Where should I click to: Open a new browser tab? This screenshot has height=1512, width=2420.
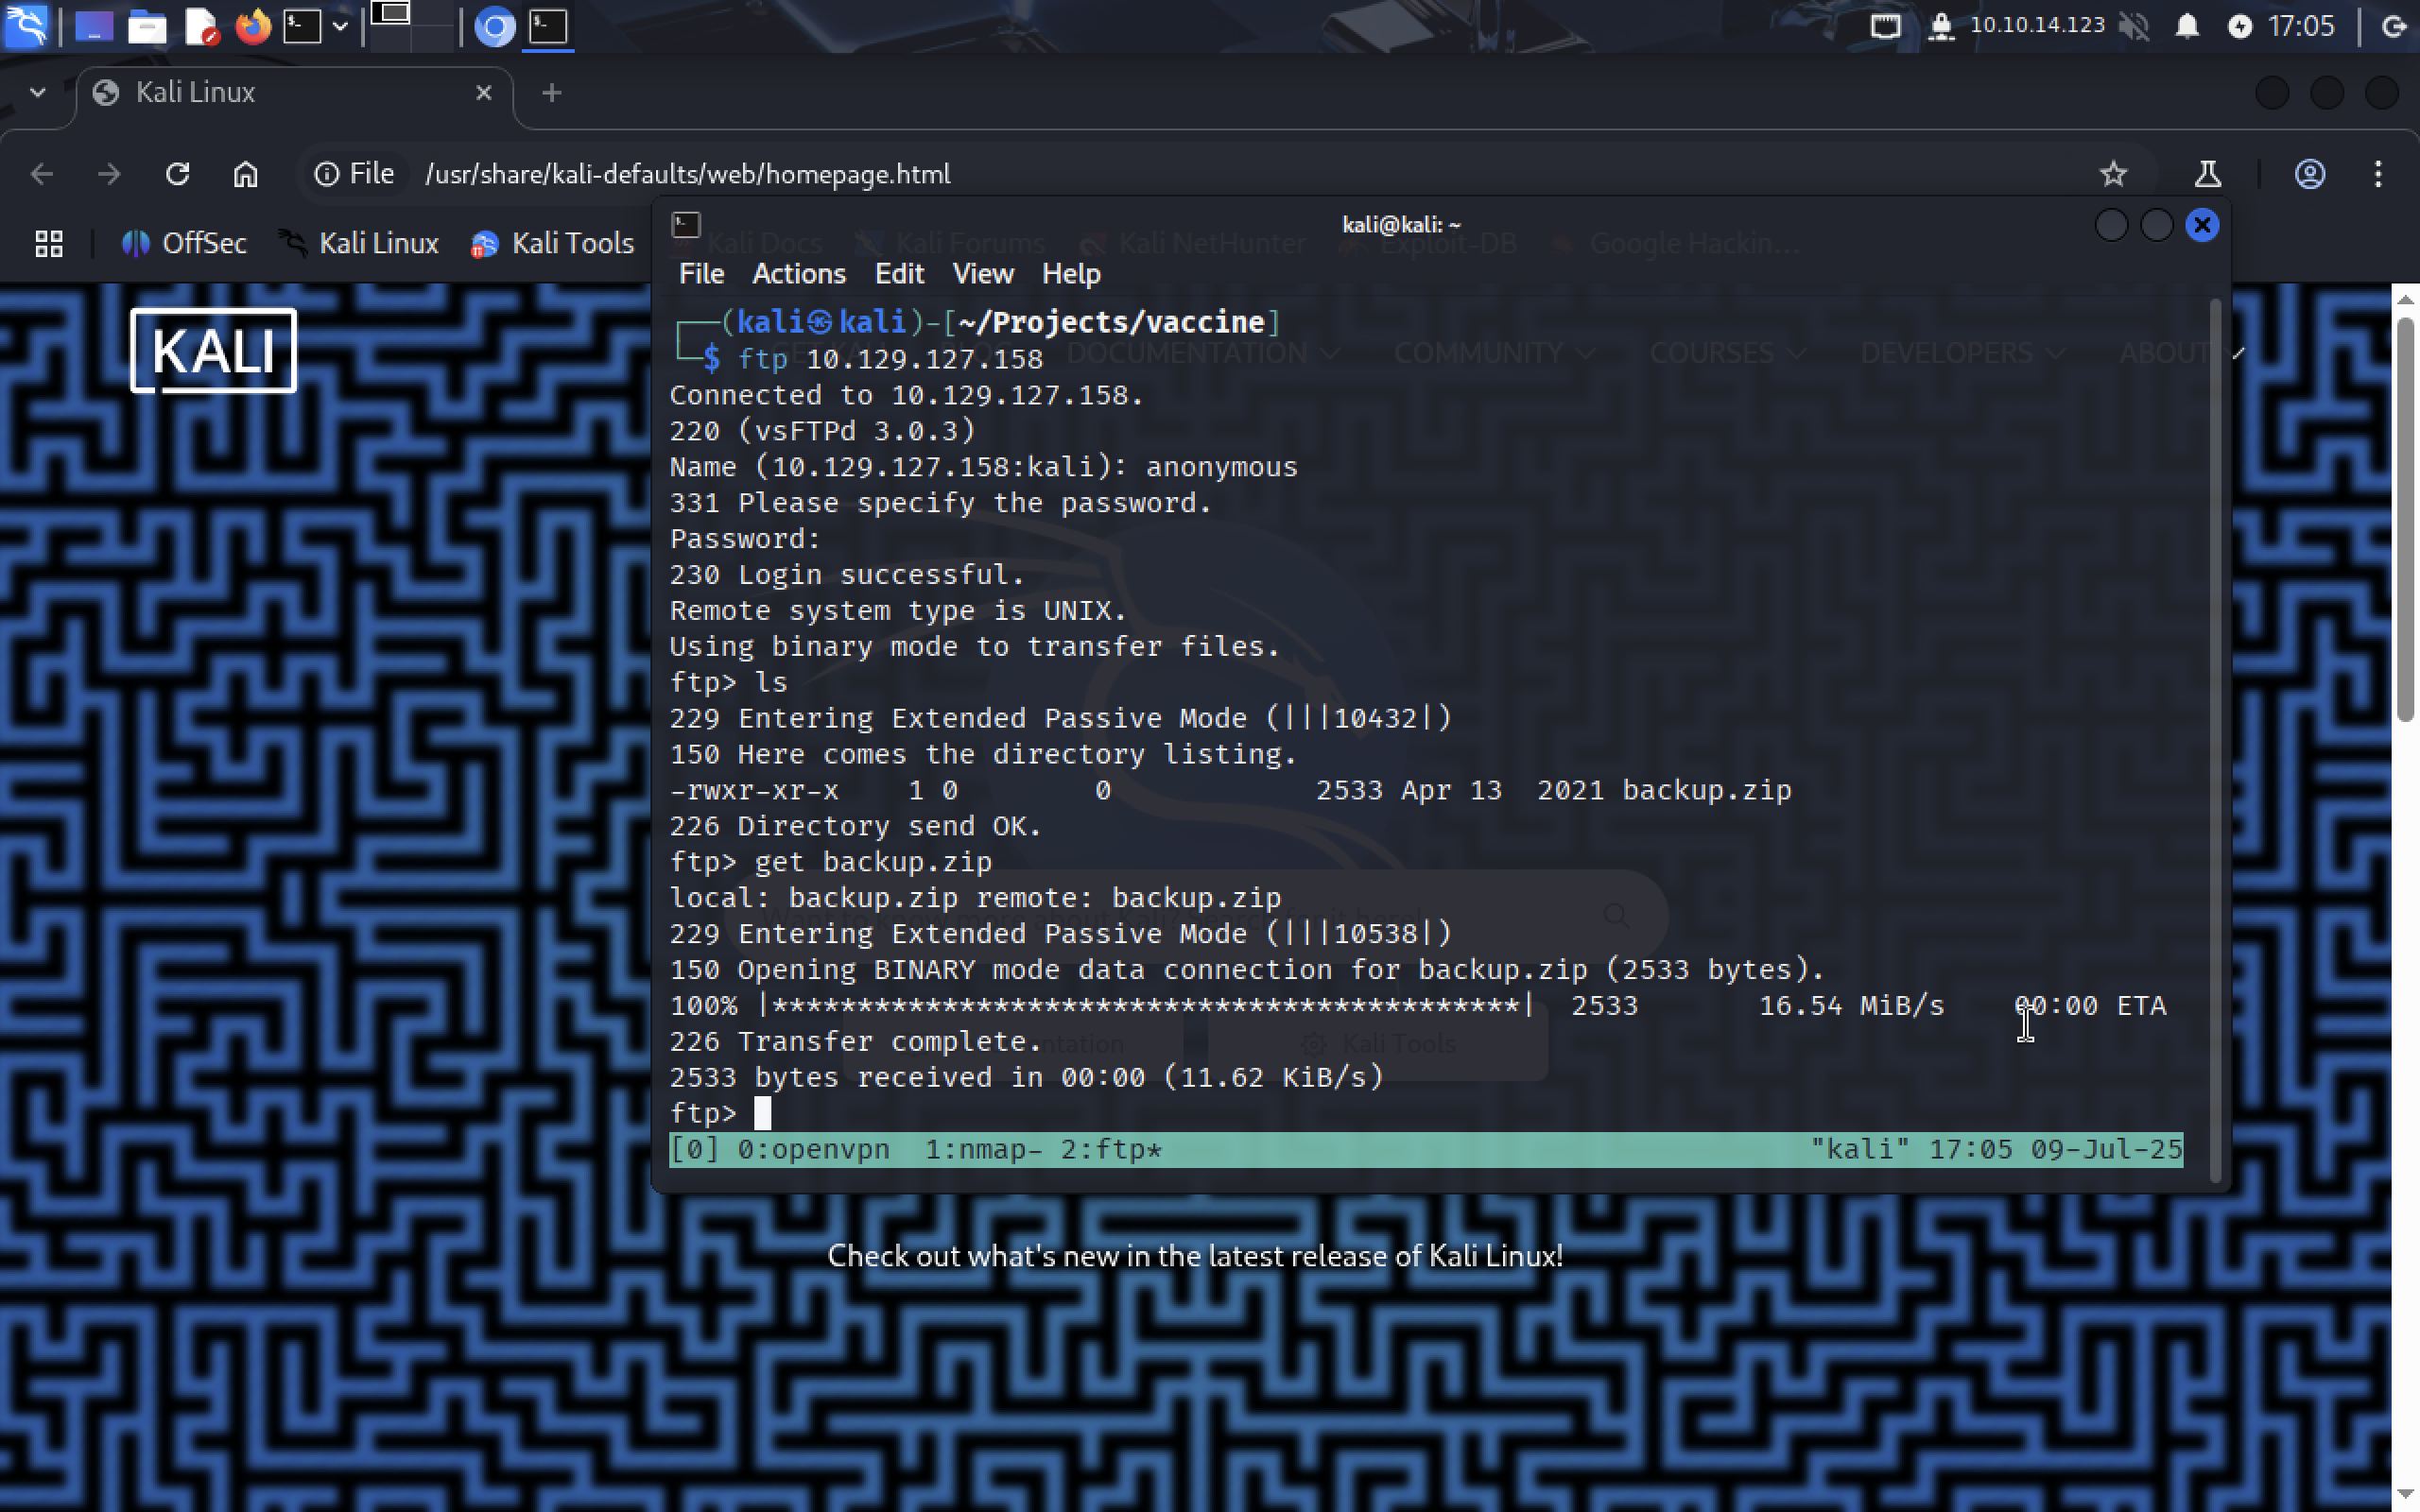[551, 92]
